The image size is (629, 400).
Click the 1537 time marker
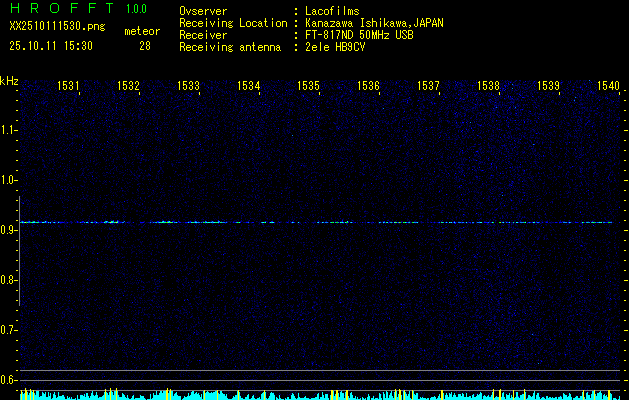429,87
